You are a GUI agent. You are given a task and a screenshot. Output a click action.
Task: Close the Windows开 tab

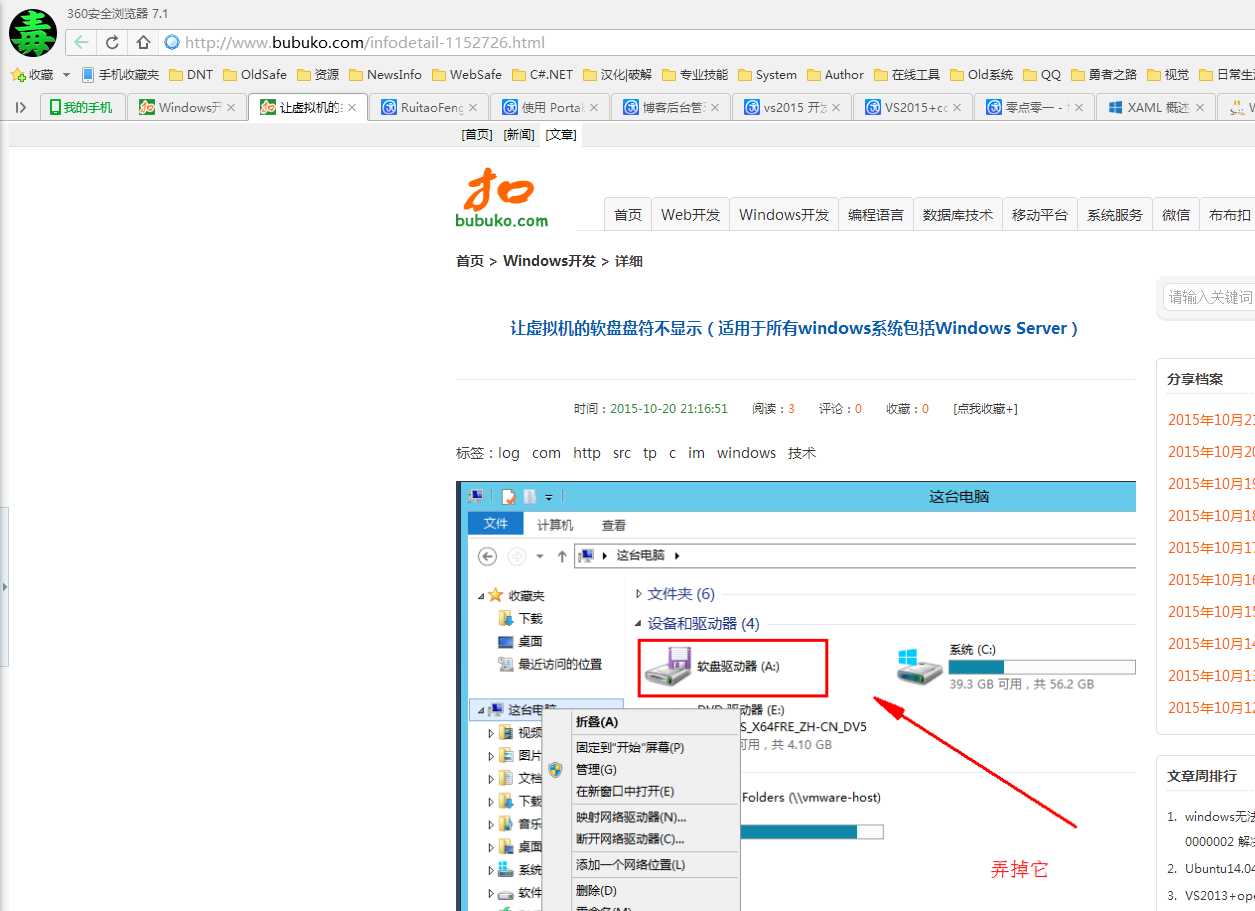point(231,107)
